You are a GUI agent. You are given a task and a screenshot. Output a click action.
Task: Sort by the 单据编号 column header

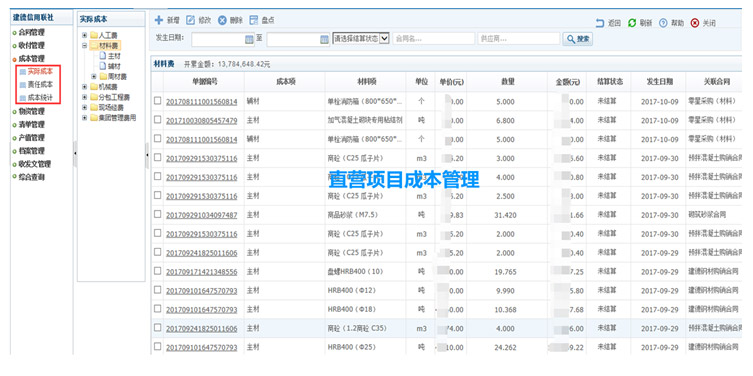[204, 82]
